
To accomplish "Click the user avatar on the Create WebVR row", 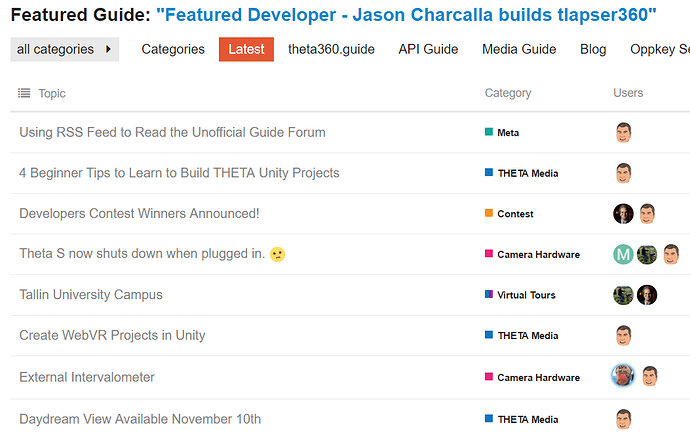I will (624, 335).
